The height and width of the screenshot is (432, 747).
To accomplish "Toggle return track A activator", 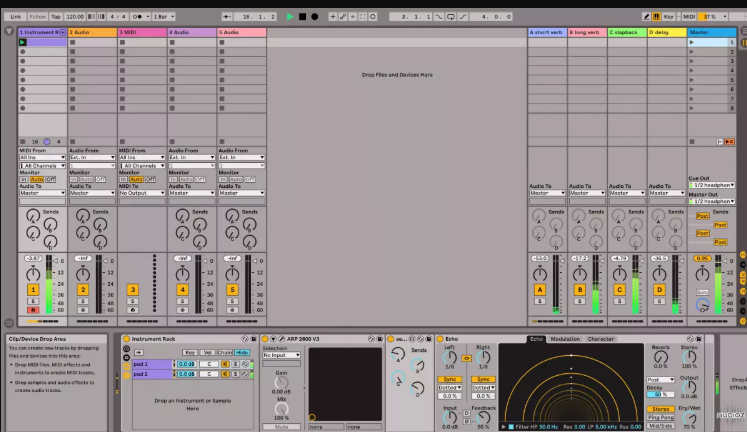I will coord(540,290).
